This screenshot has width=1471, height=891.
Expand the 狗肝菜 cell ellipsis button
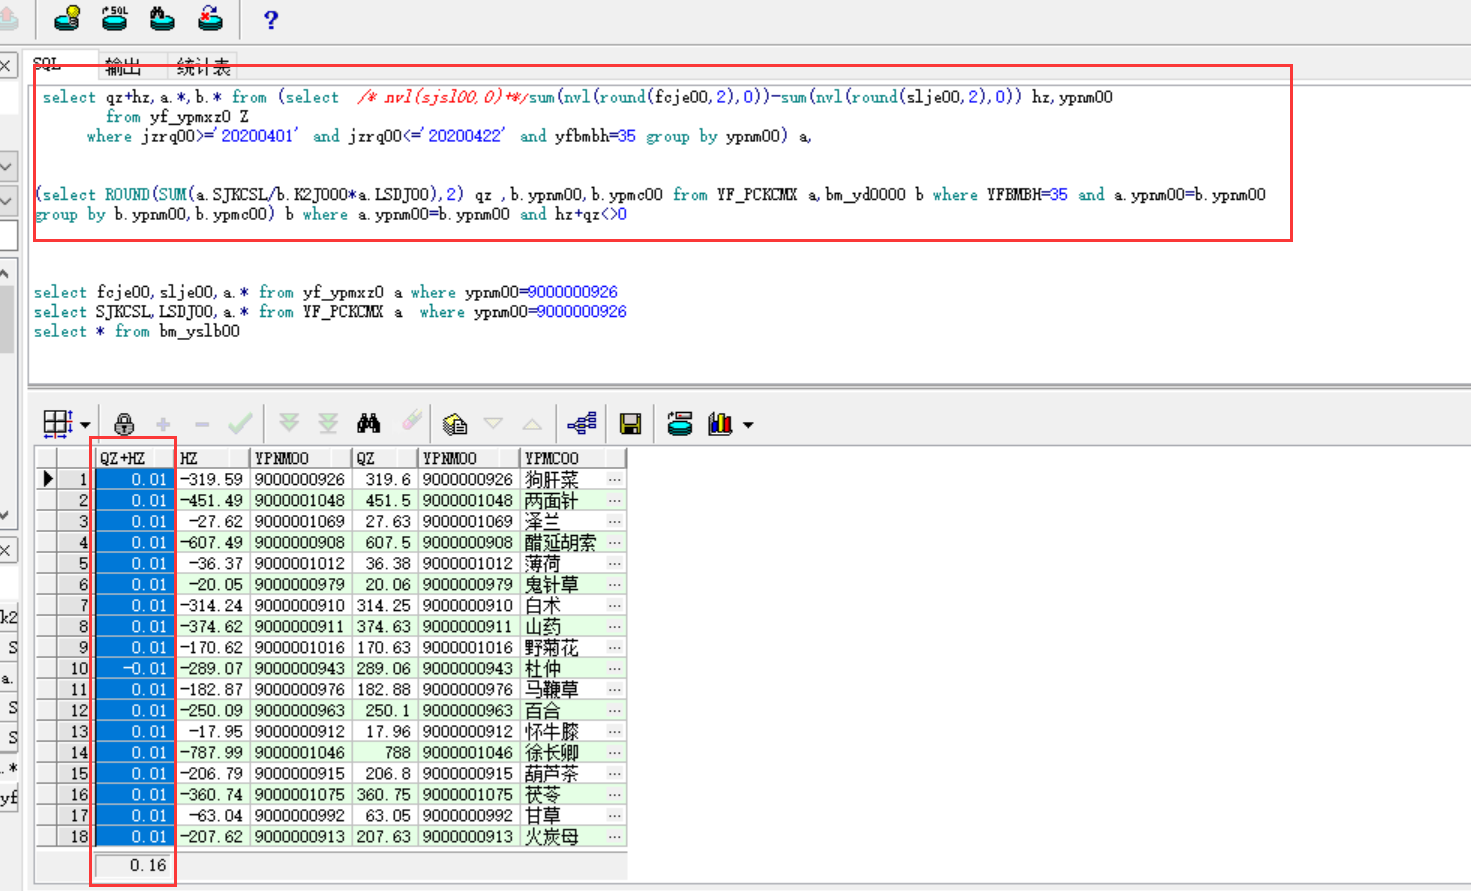[614, 480]
